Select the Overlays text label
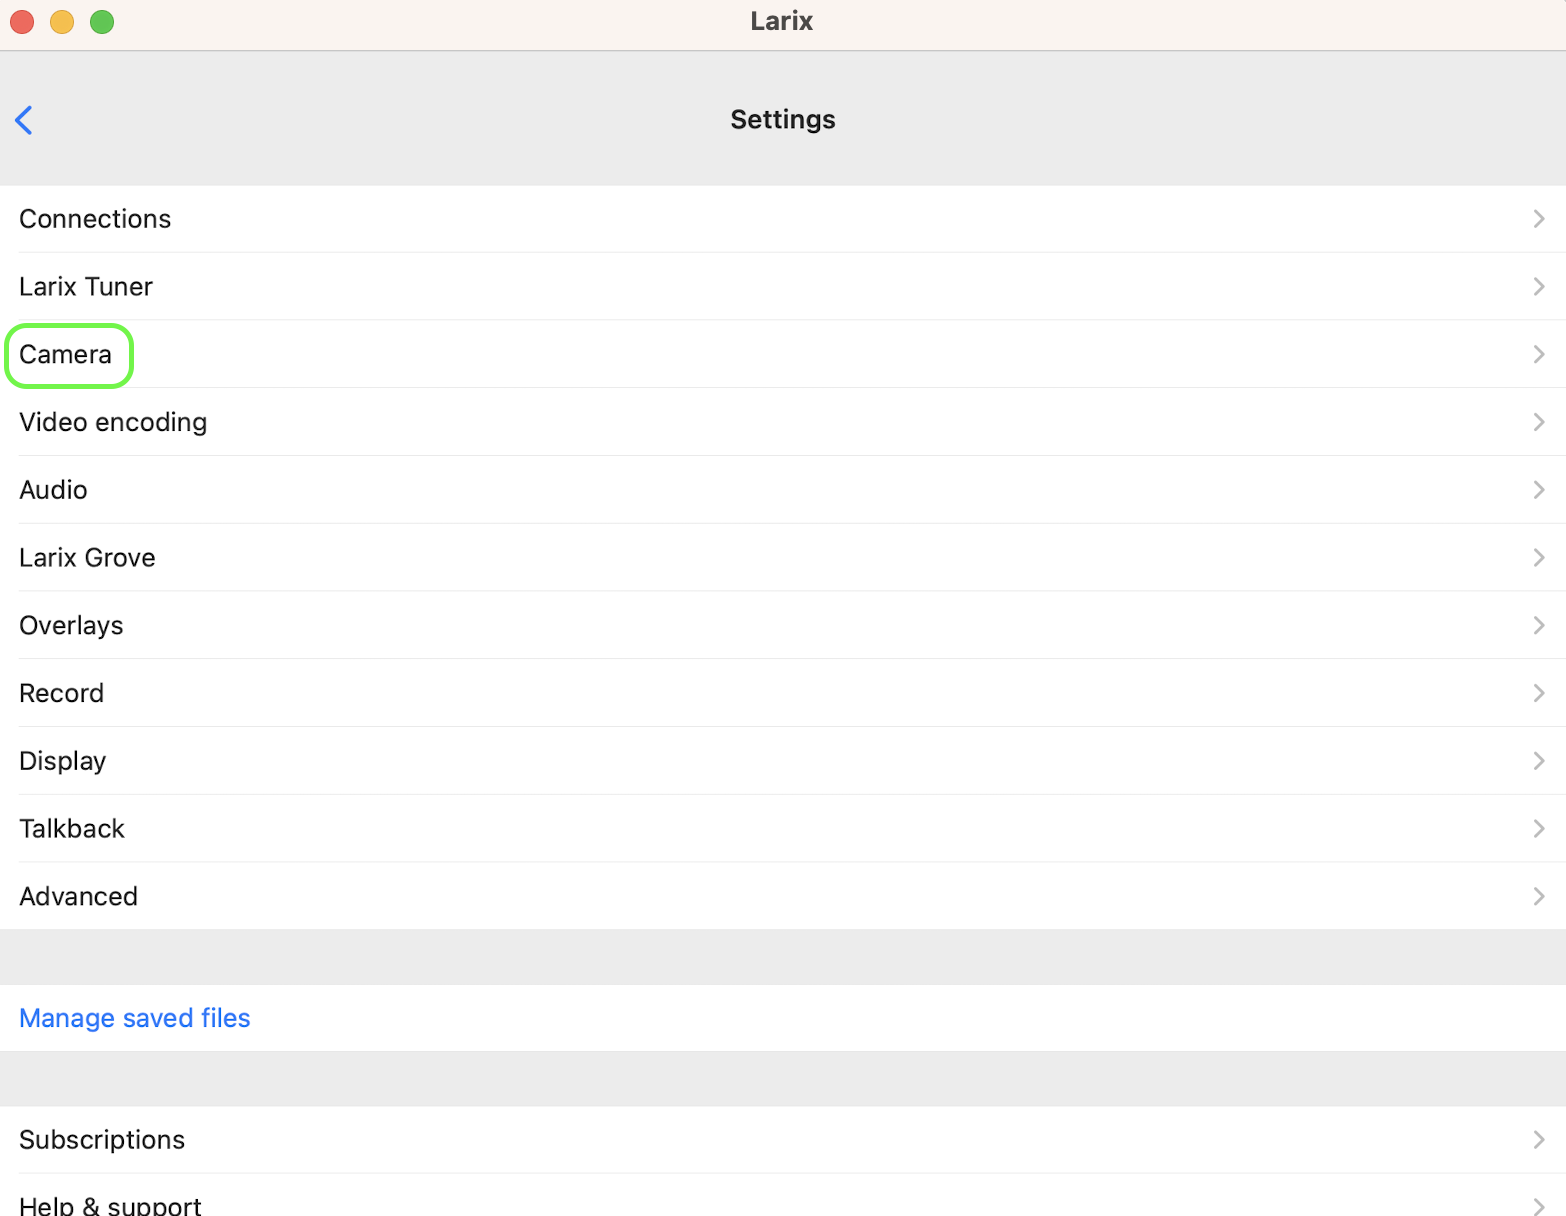Viewport: 1566px width, 1216px height. [71, 626]
